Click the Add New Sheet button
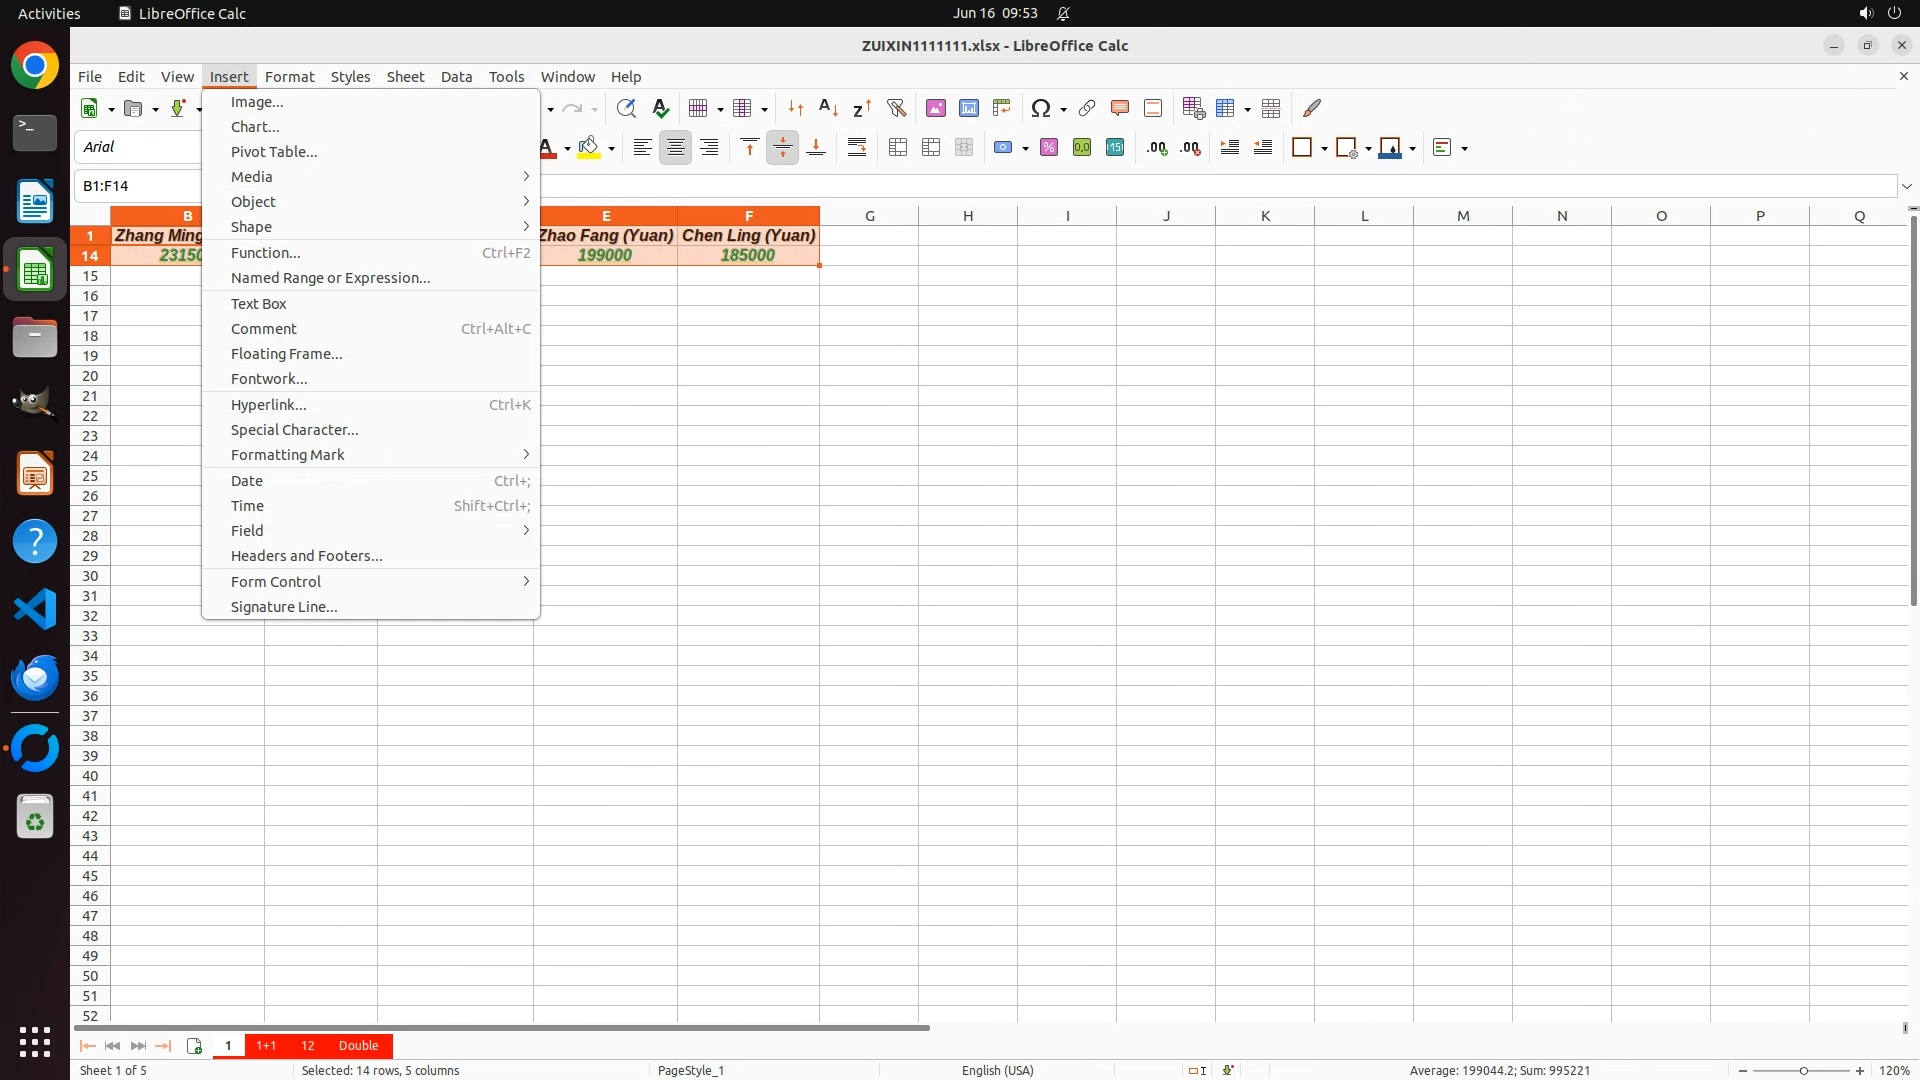 click(194, 1046)
